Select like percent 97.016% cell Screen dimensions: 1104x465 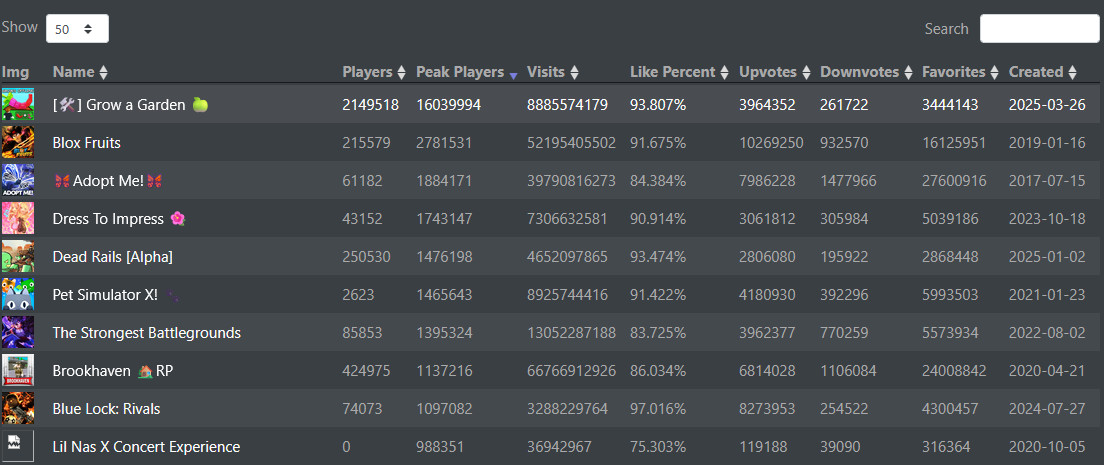coord(658,409)
